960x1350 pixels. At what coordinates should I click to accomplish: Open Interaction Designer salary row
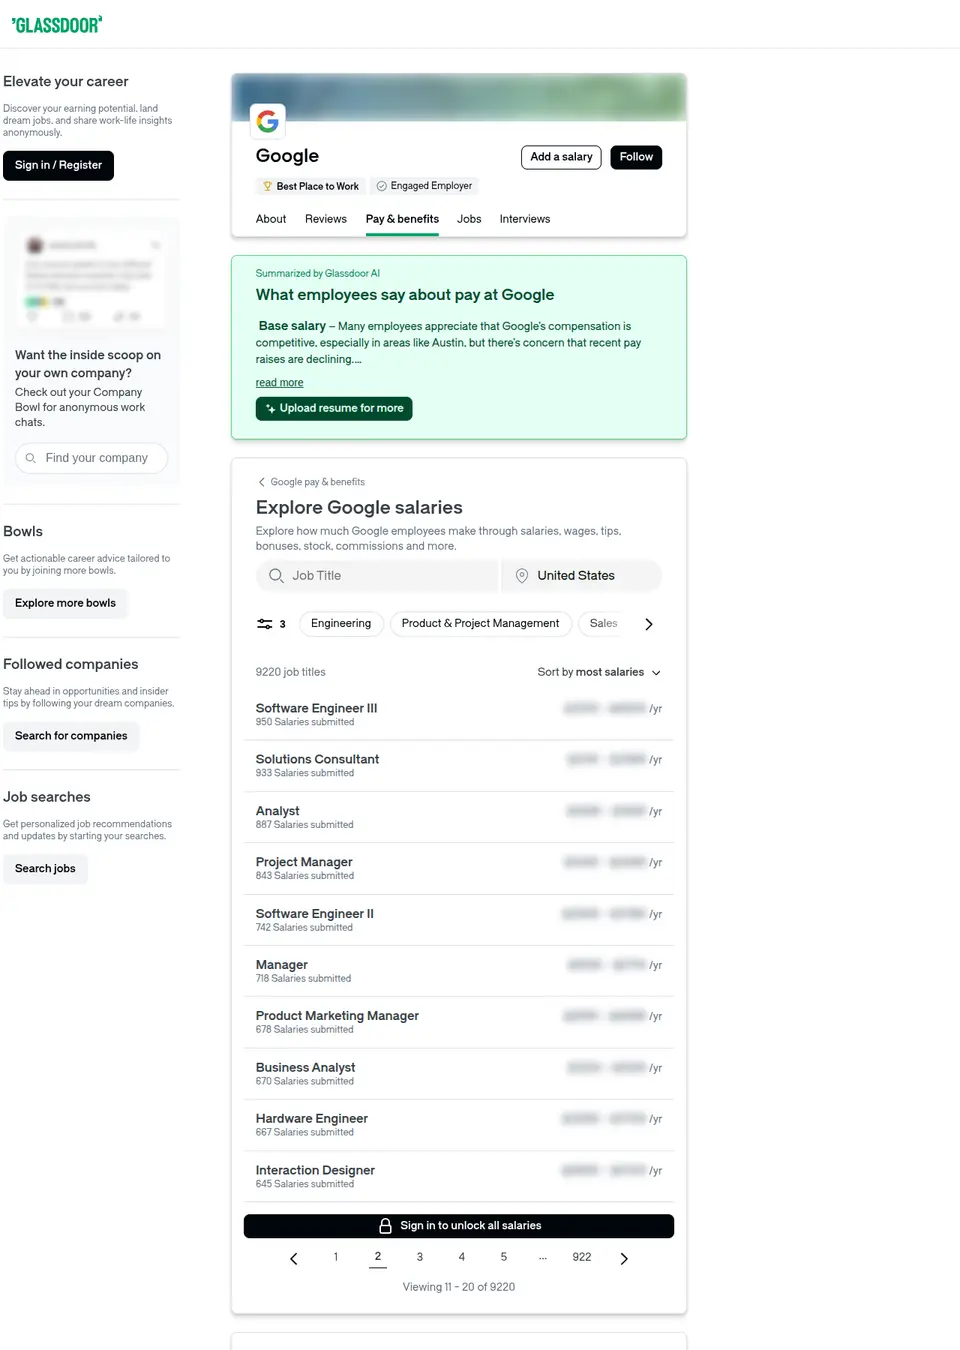pos(459,1177)
